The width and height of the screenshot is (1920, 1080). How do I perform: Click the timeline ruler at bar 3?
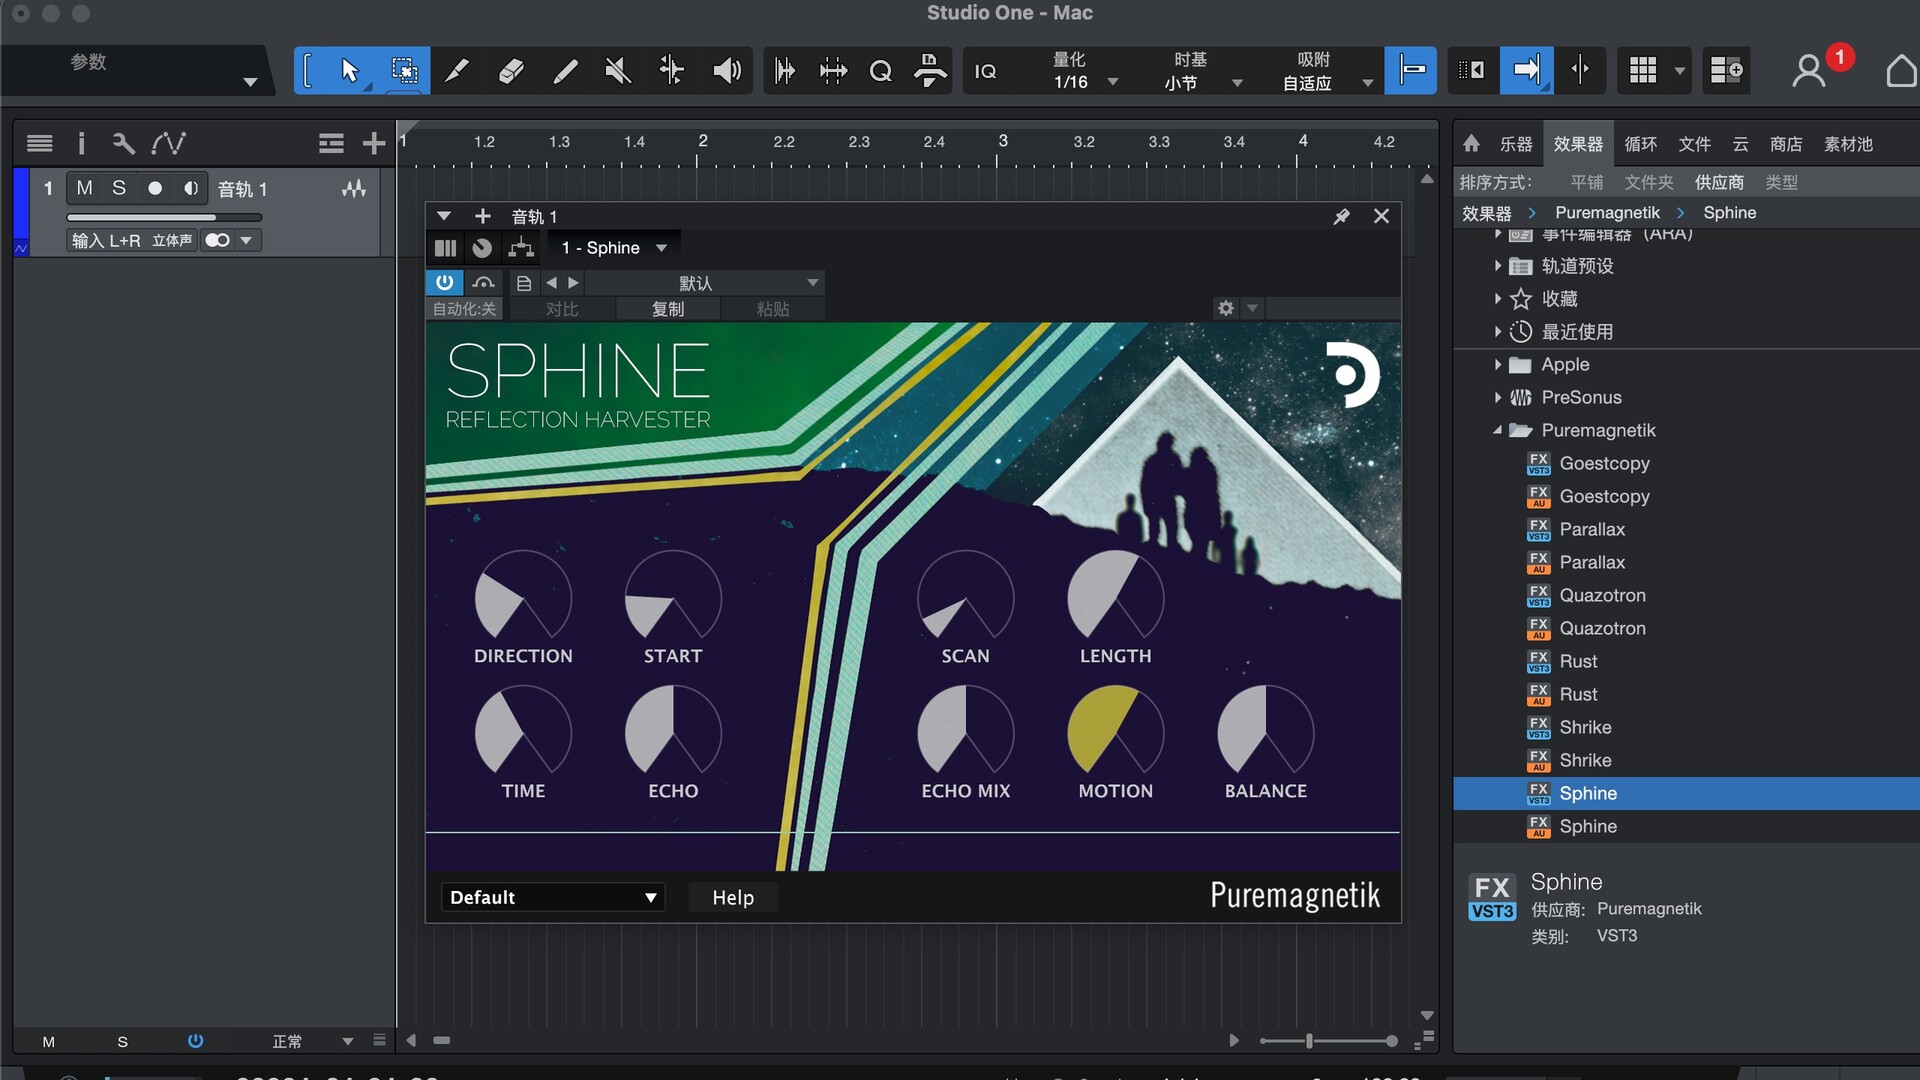[x=1001, y=141]
